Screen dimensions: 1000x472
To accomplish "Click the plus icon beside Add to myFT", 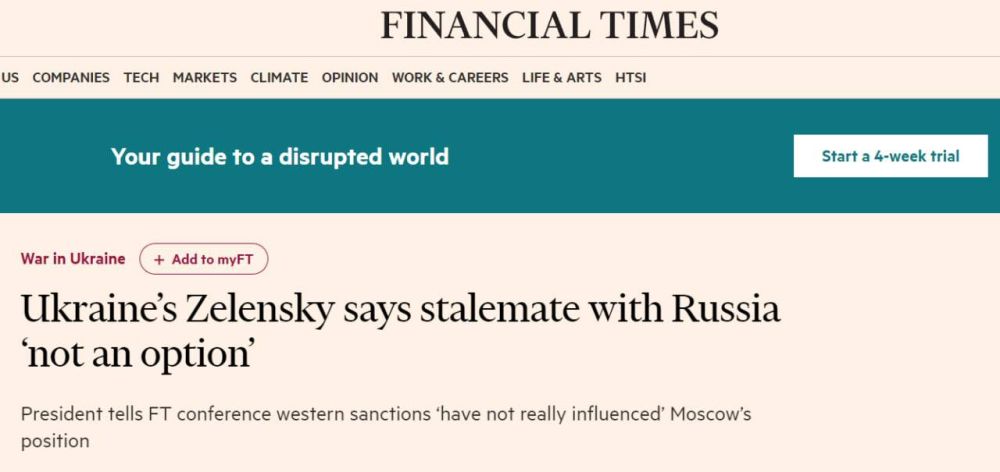I will pos(159,259).
